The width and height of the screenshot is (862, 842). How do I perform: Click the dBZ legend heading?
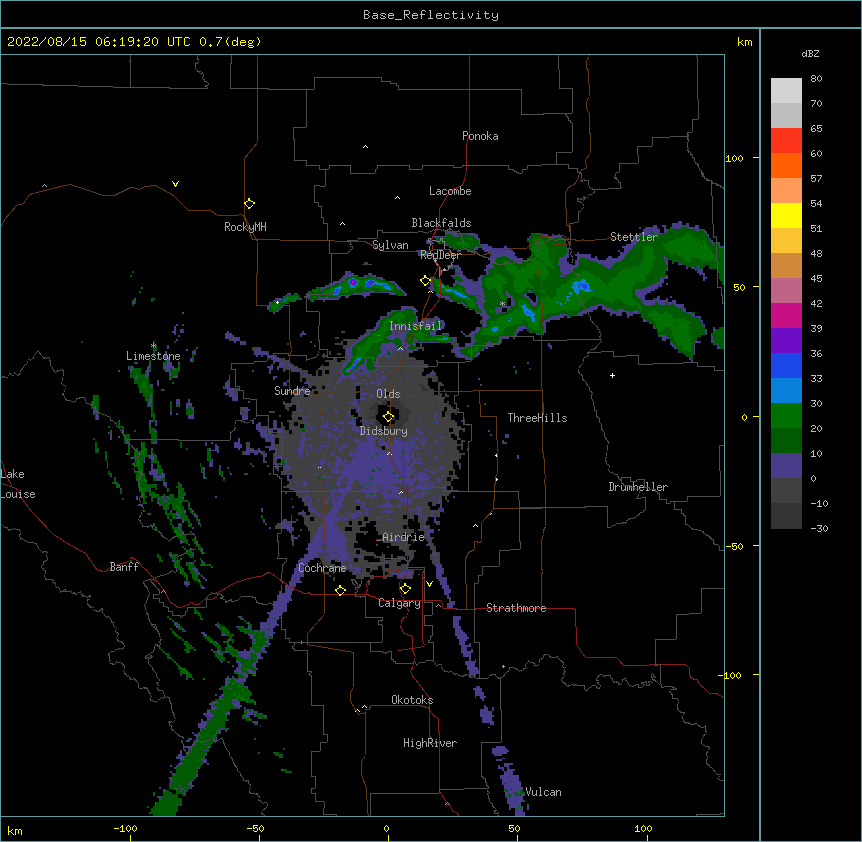(x=810, y=53)
